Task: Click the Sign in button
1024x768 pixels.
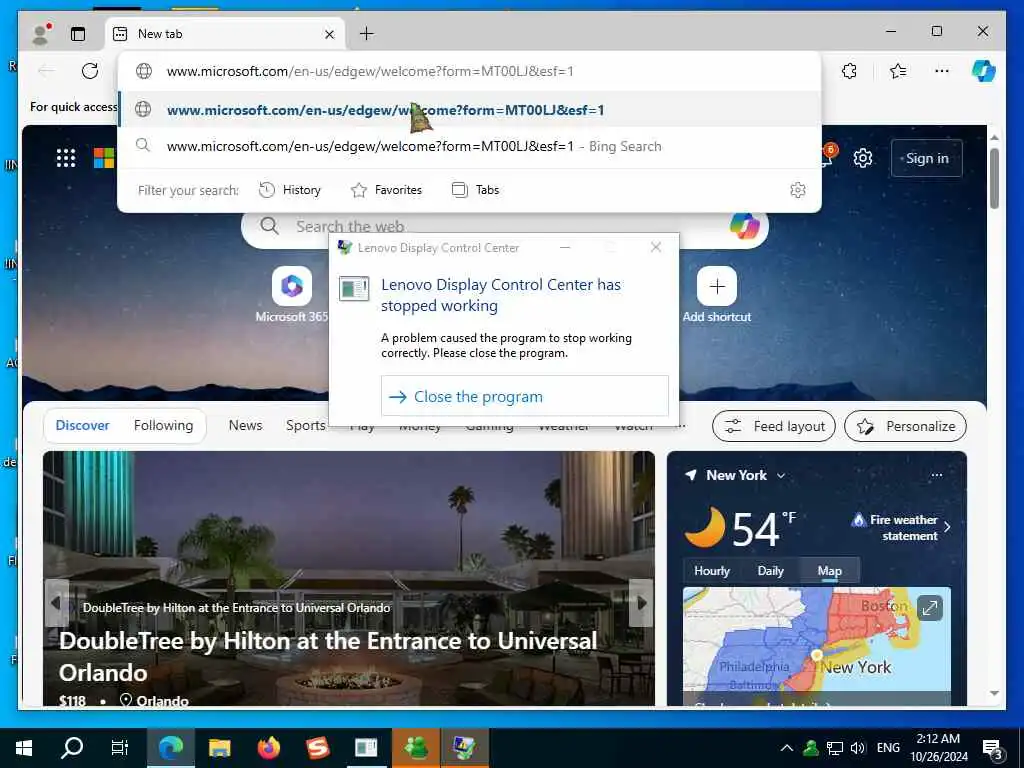Action: (x=926, y=158)
